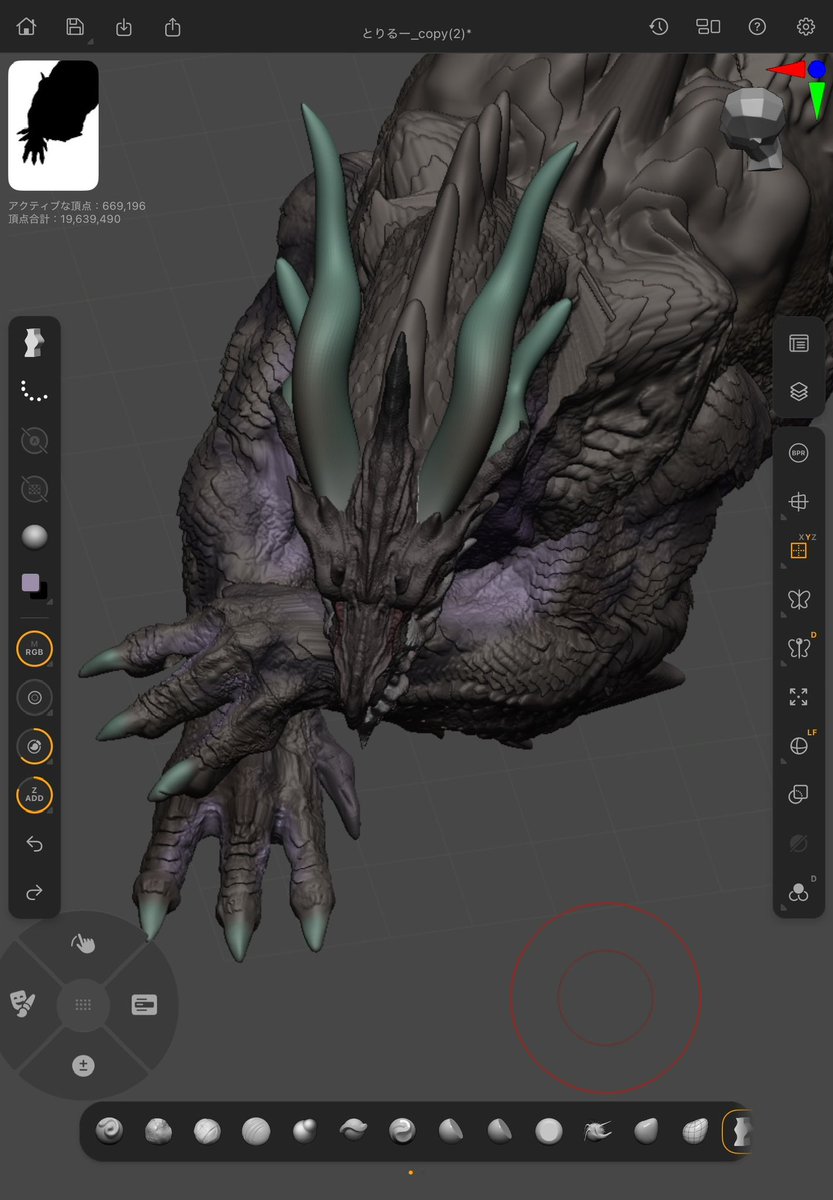The width and height of the screenshot is (833, 1200).
Task: Open the subtool layers stack icon
Action: (x=798, y=392)
